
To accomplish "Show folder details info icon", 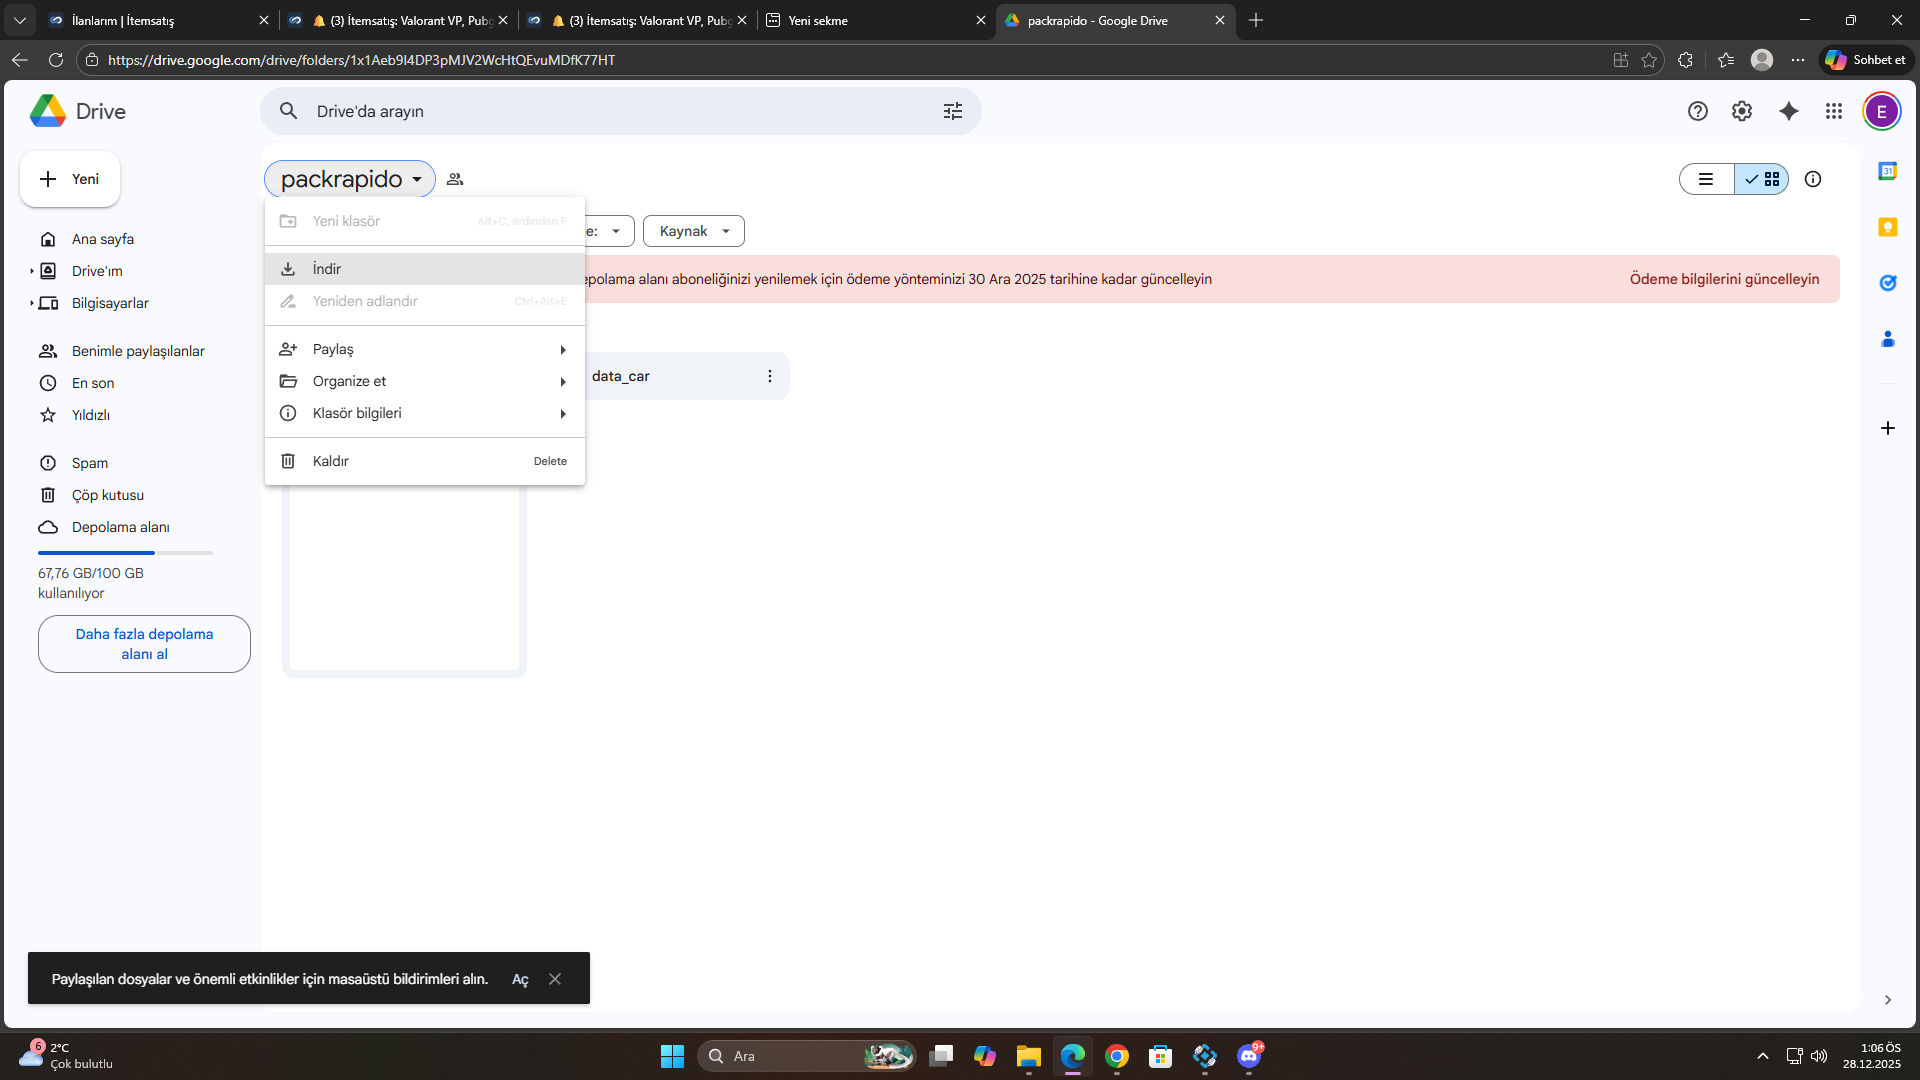I will 1813,179.
